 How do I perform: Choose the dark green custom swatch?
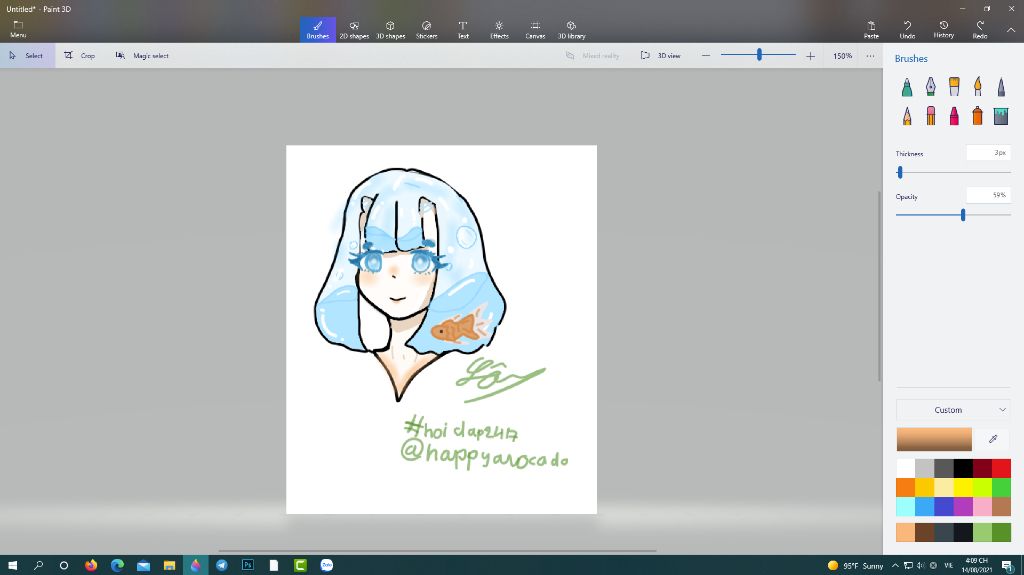pyautogui.click(x=1001, y=532)
